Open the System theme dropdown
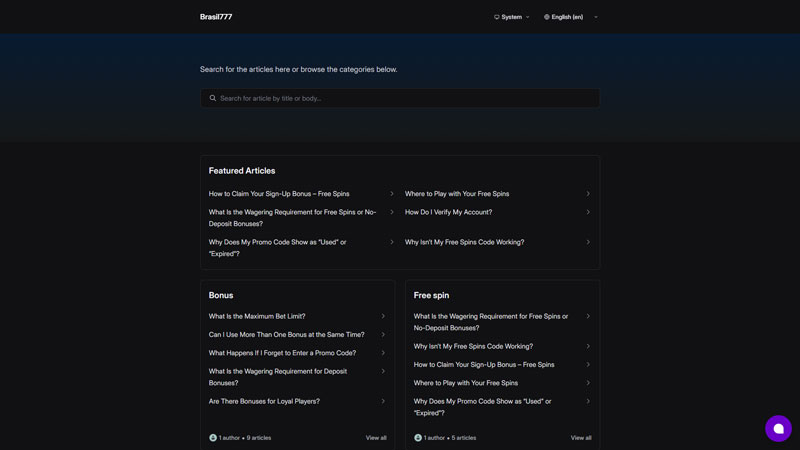 pyautogui.click(x=512, y=17)
